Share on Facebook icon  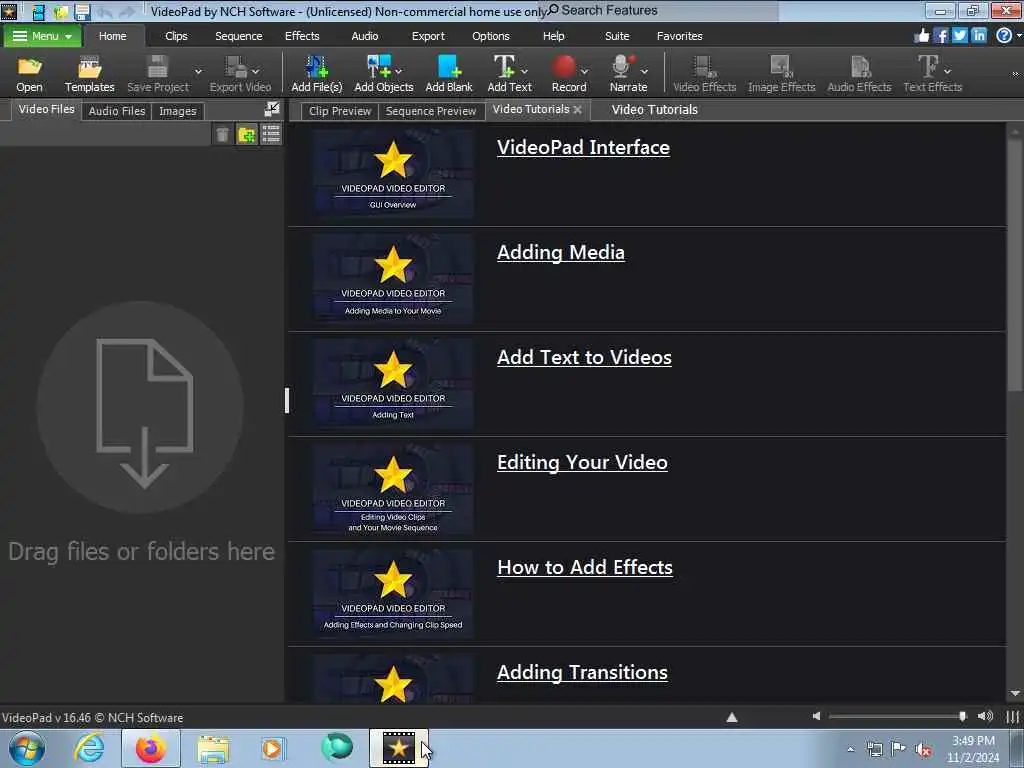click(x=941, y=36)
